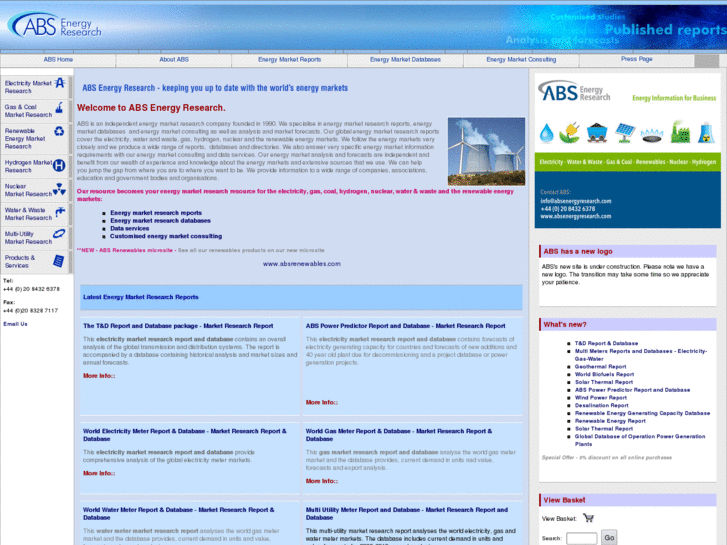Click More Info under World Electricity Meter
This screenshot has height=545, width=727.
99,473
